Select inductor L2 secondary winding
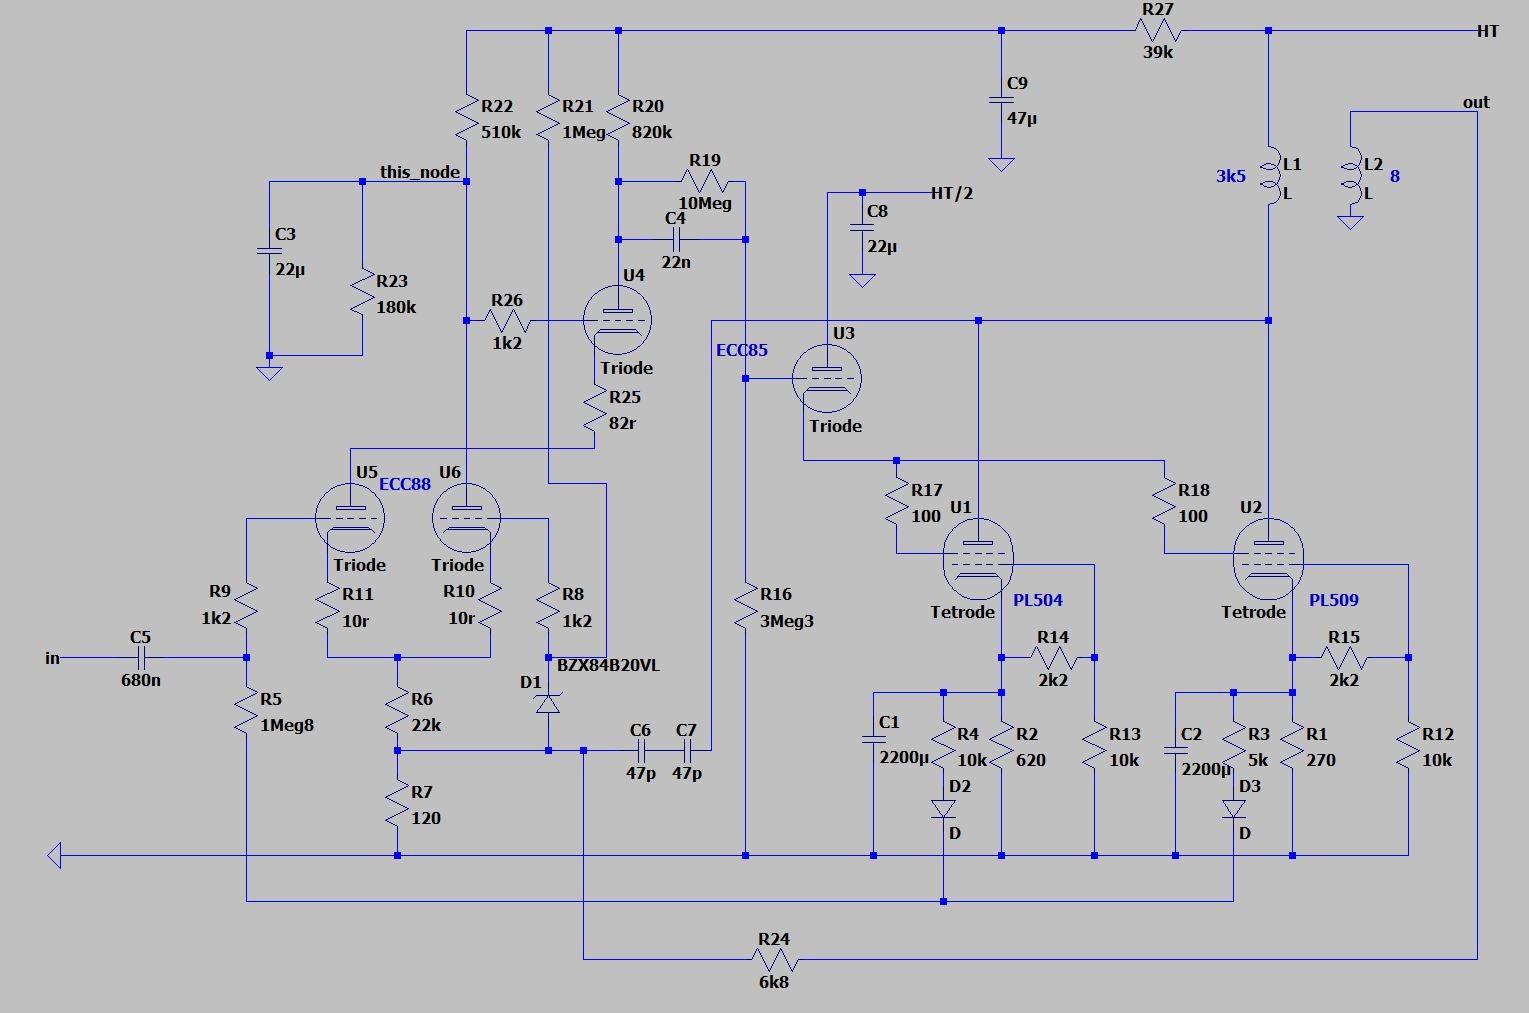 point(1350,177)
